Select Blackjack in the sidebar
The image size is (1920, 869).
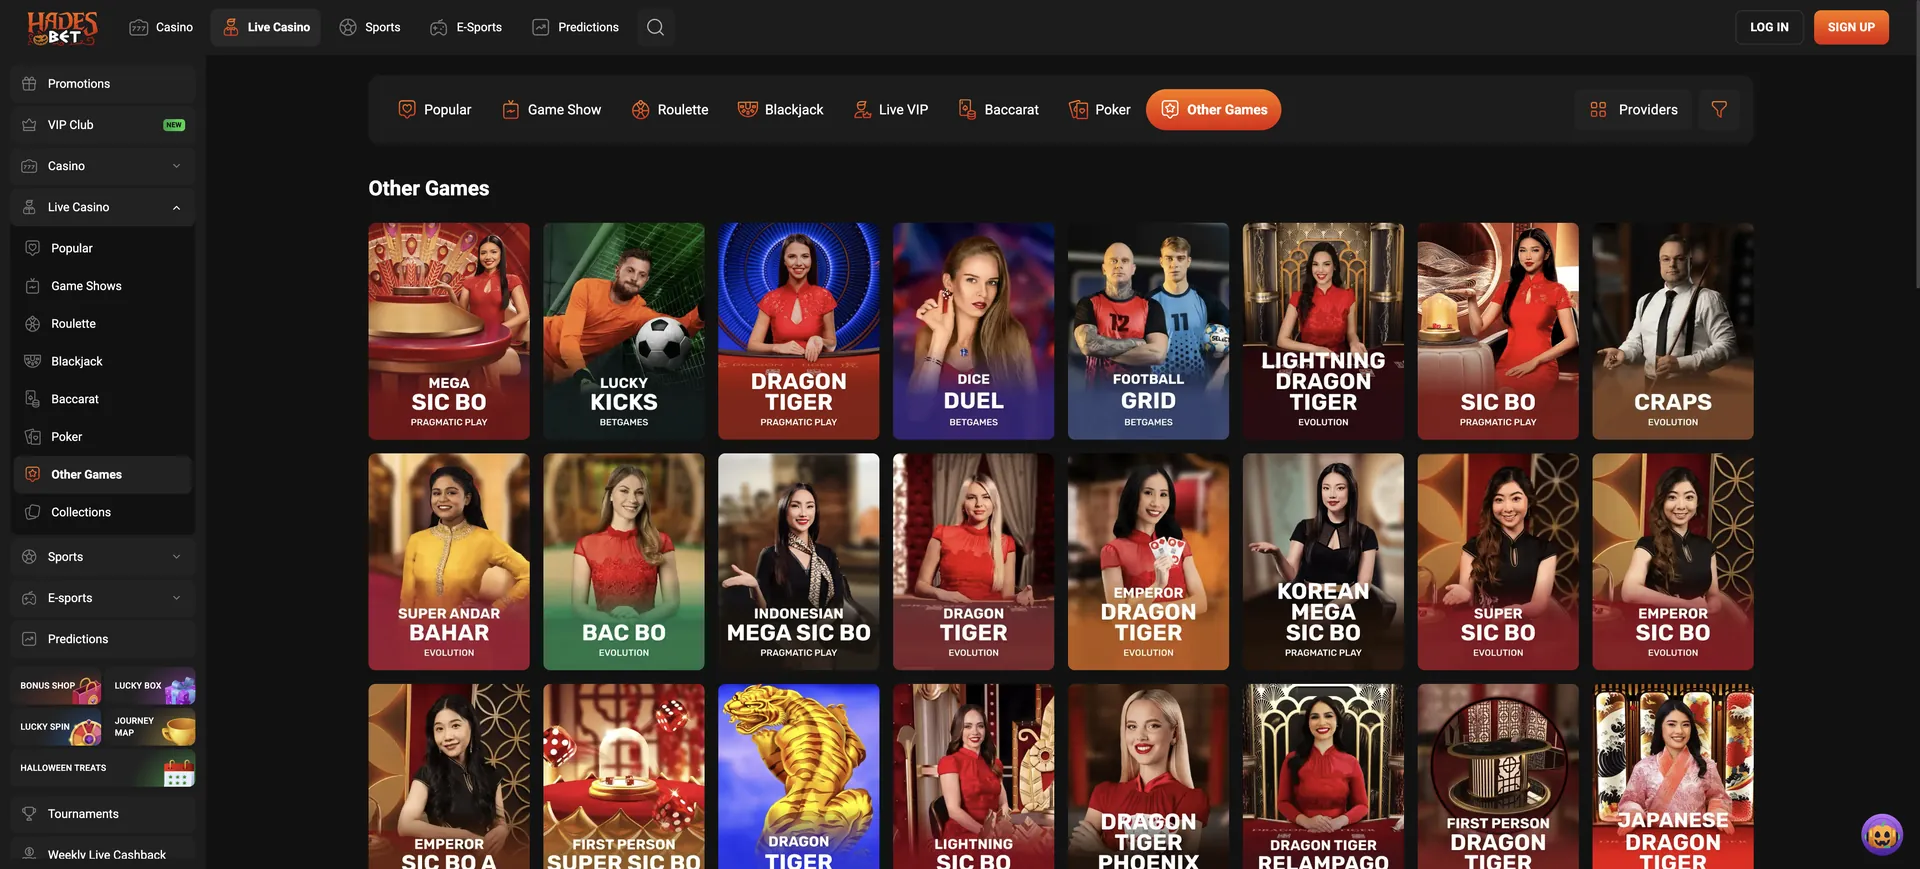pos(103,361)
